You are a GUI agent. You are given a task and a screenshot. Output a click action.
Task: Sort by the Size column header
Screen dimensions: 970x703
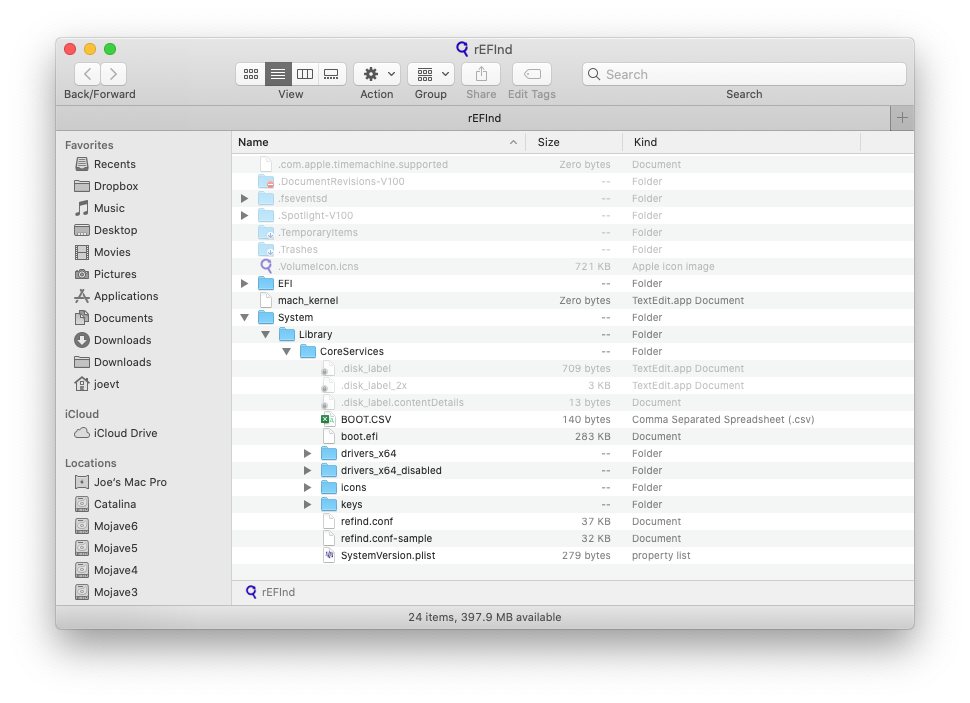tap(573, 142)
